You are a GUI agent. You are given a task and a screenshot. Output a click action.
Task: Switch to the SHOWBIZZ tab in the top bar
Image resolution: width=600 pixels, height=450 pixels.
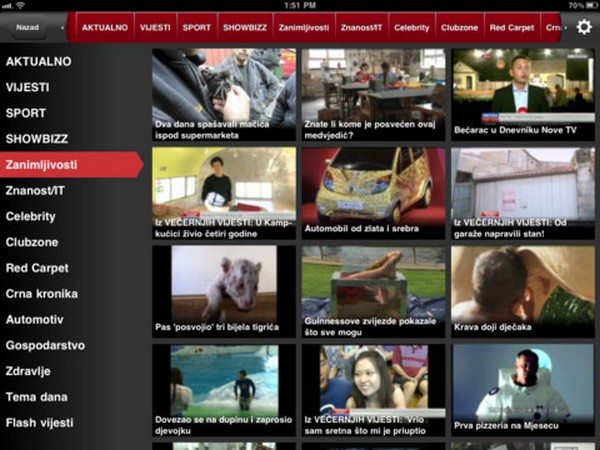(x=245, y=28)
